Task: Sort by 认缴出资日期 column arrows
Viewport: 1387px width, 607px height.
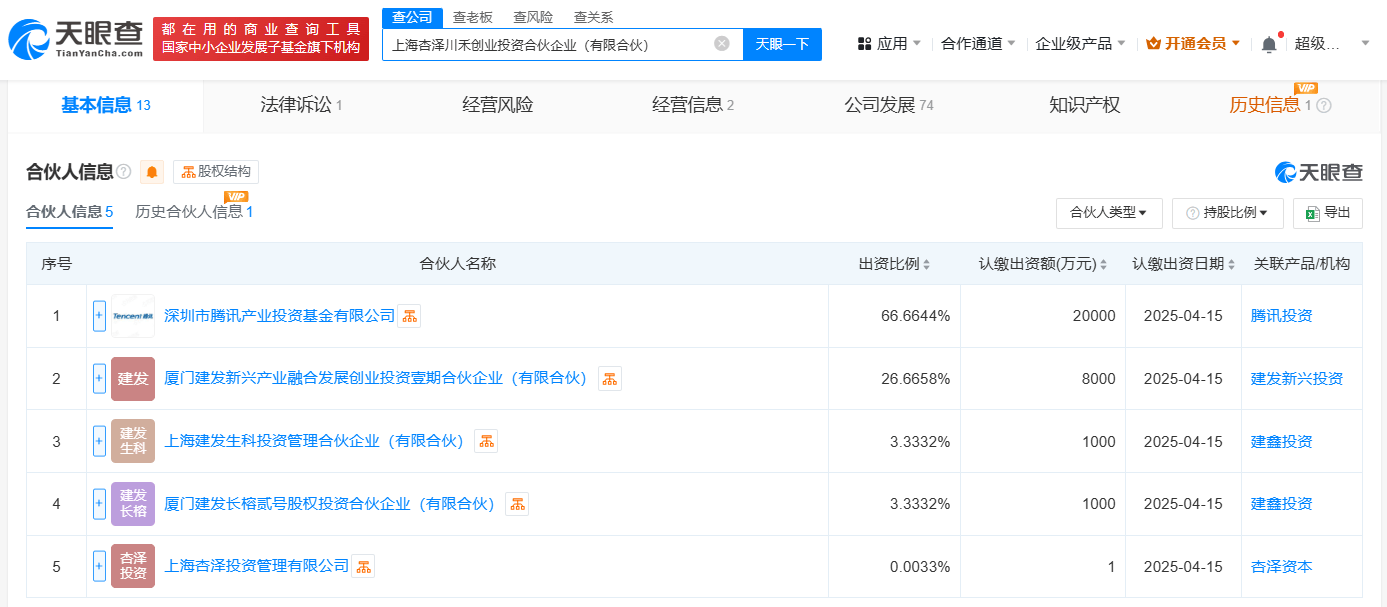Action: pyautogui.click(x=1232, y=265)
